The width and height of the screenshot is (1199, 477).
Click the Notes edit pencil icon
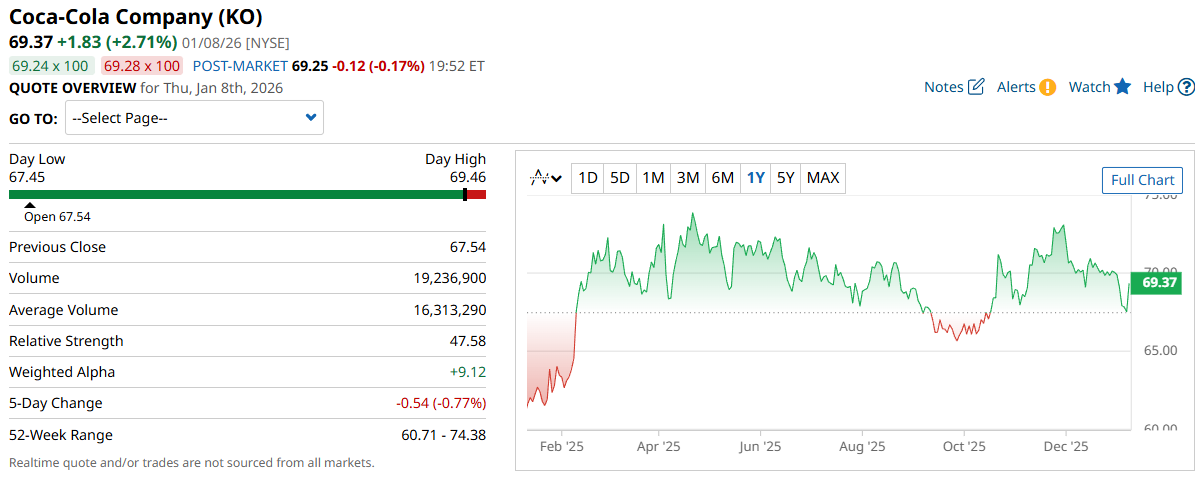[x=977, y=87]
